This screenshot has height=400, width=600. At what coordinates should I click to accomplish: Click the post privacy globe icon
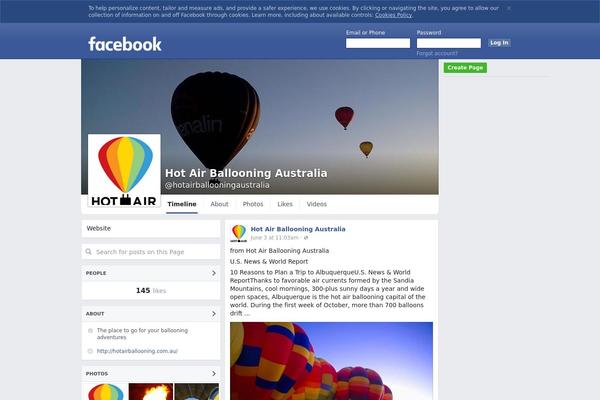[x=306, y=238]
